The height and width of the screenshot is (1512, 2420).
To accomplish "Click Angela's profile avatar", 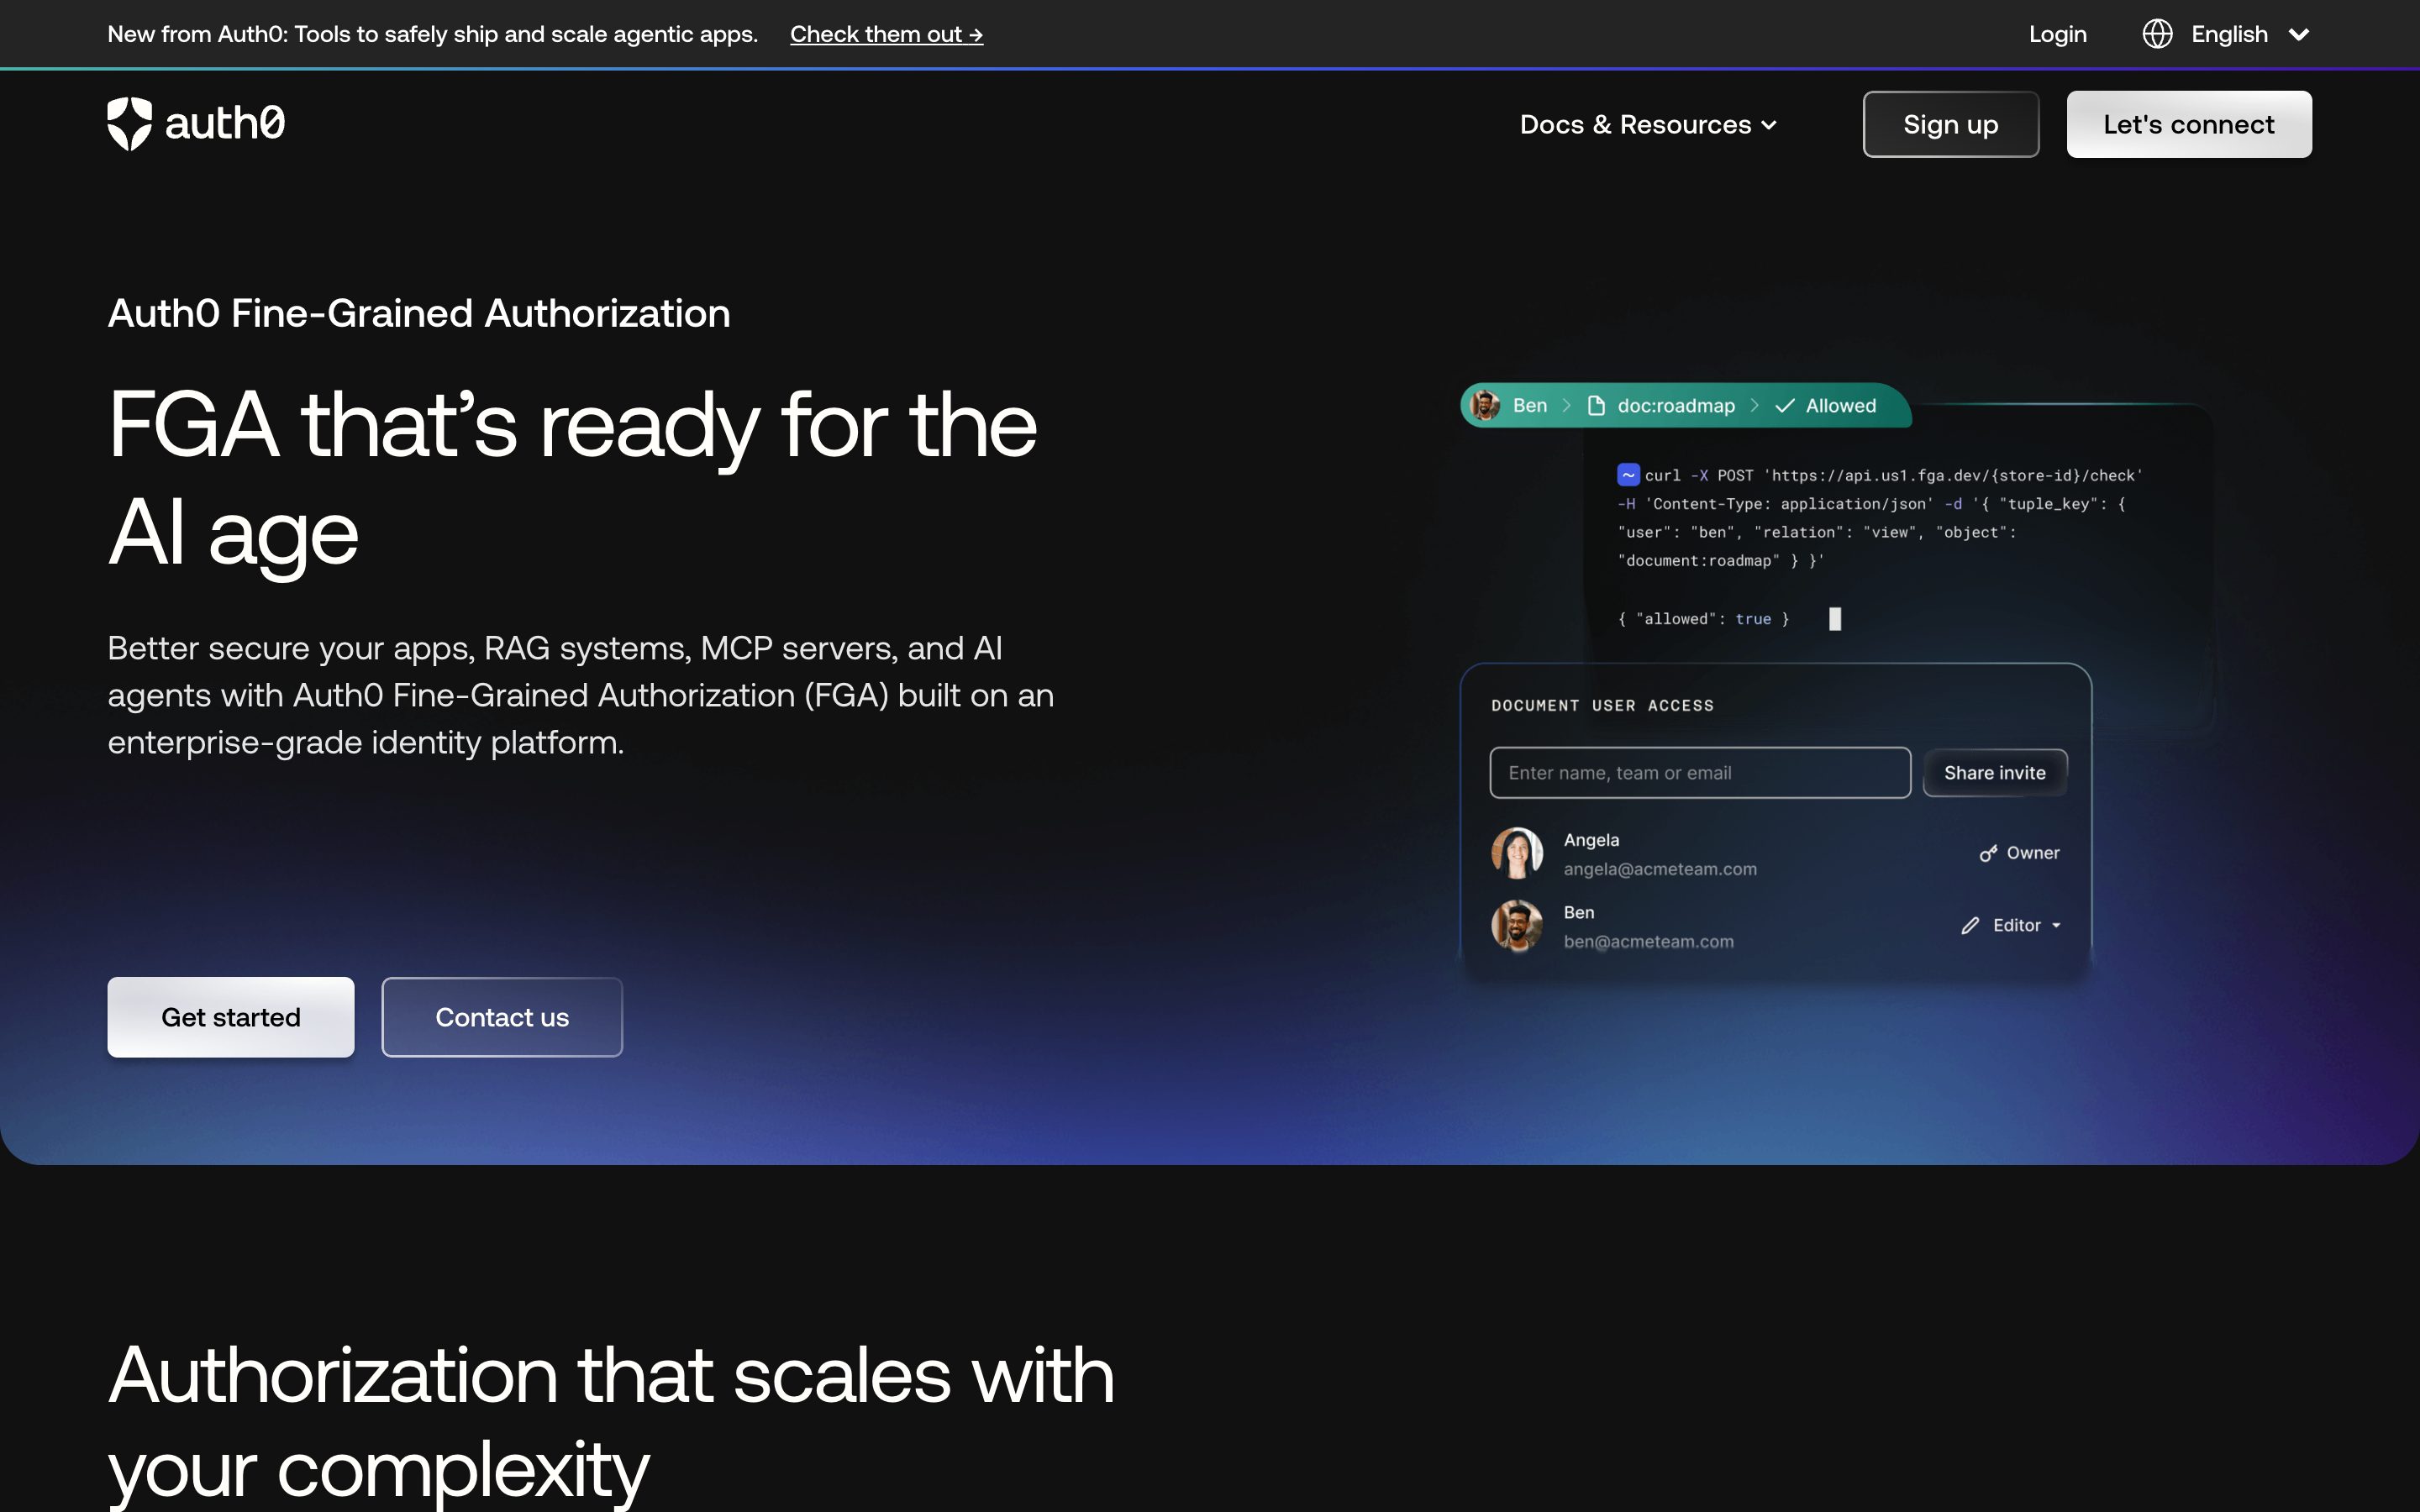I will [x=1517, y=853].
